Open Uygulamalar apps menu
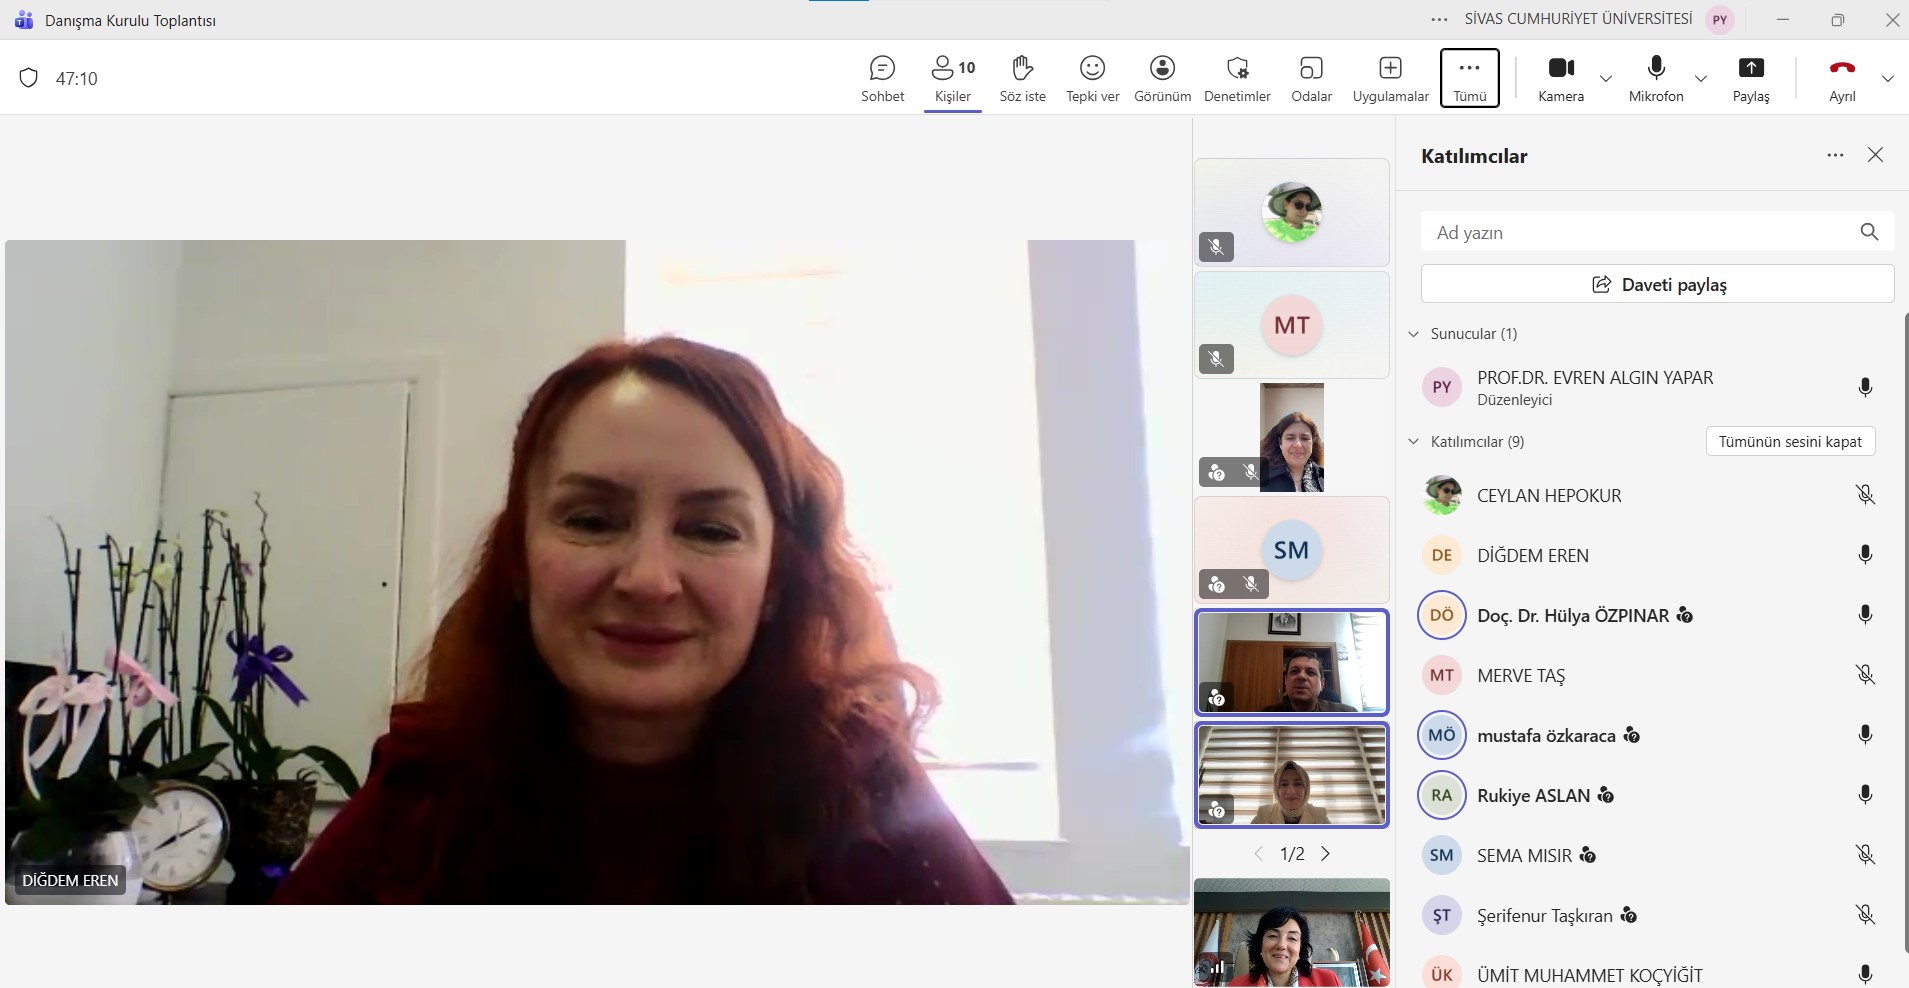The height and width of the screenshot is (988, 1909). 1390,78
